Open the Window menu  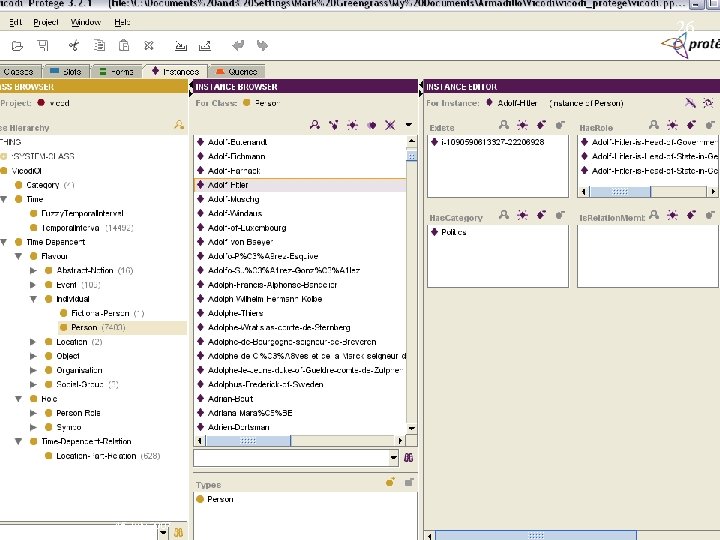tap(85, 22)
